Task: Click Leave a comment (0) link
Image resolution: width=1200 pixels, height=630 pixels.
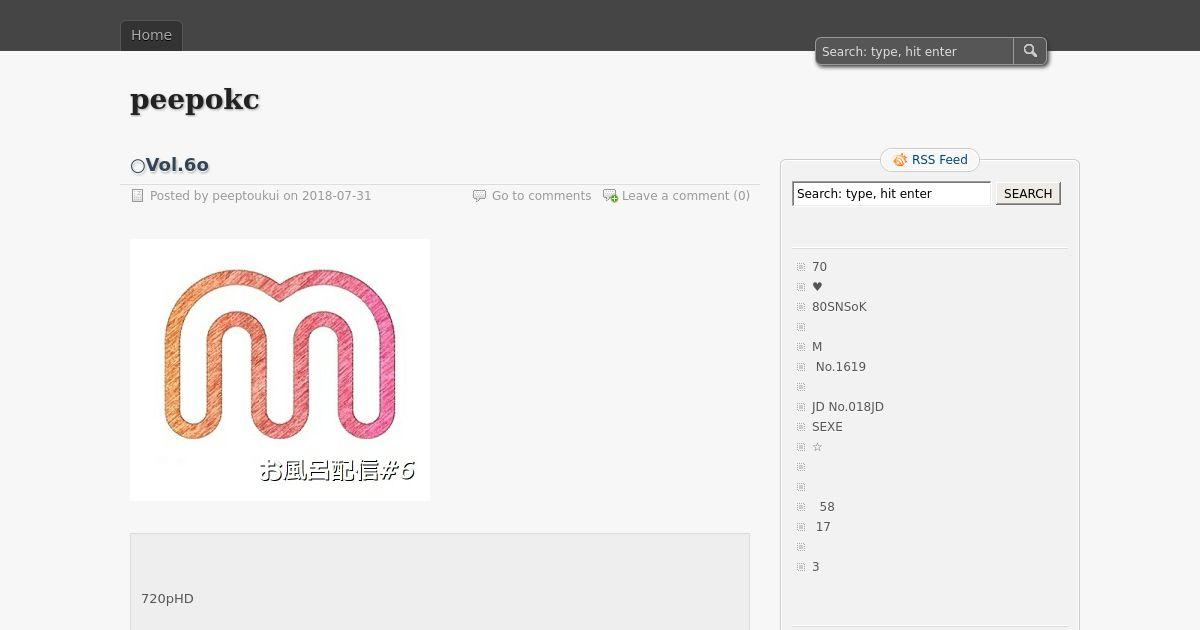Action: pos(686,196)
